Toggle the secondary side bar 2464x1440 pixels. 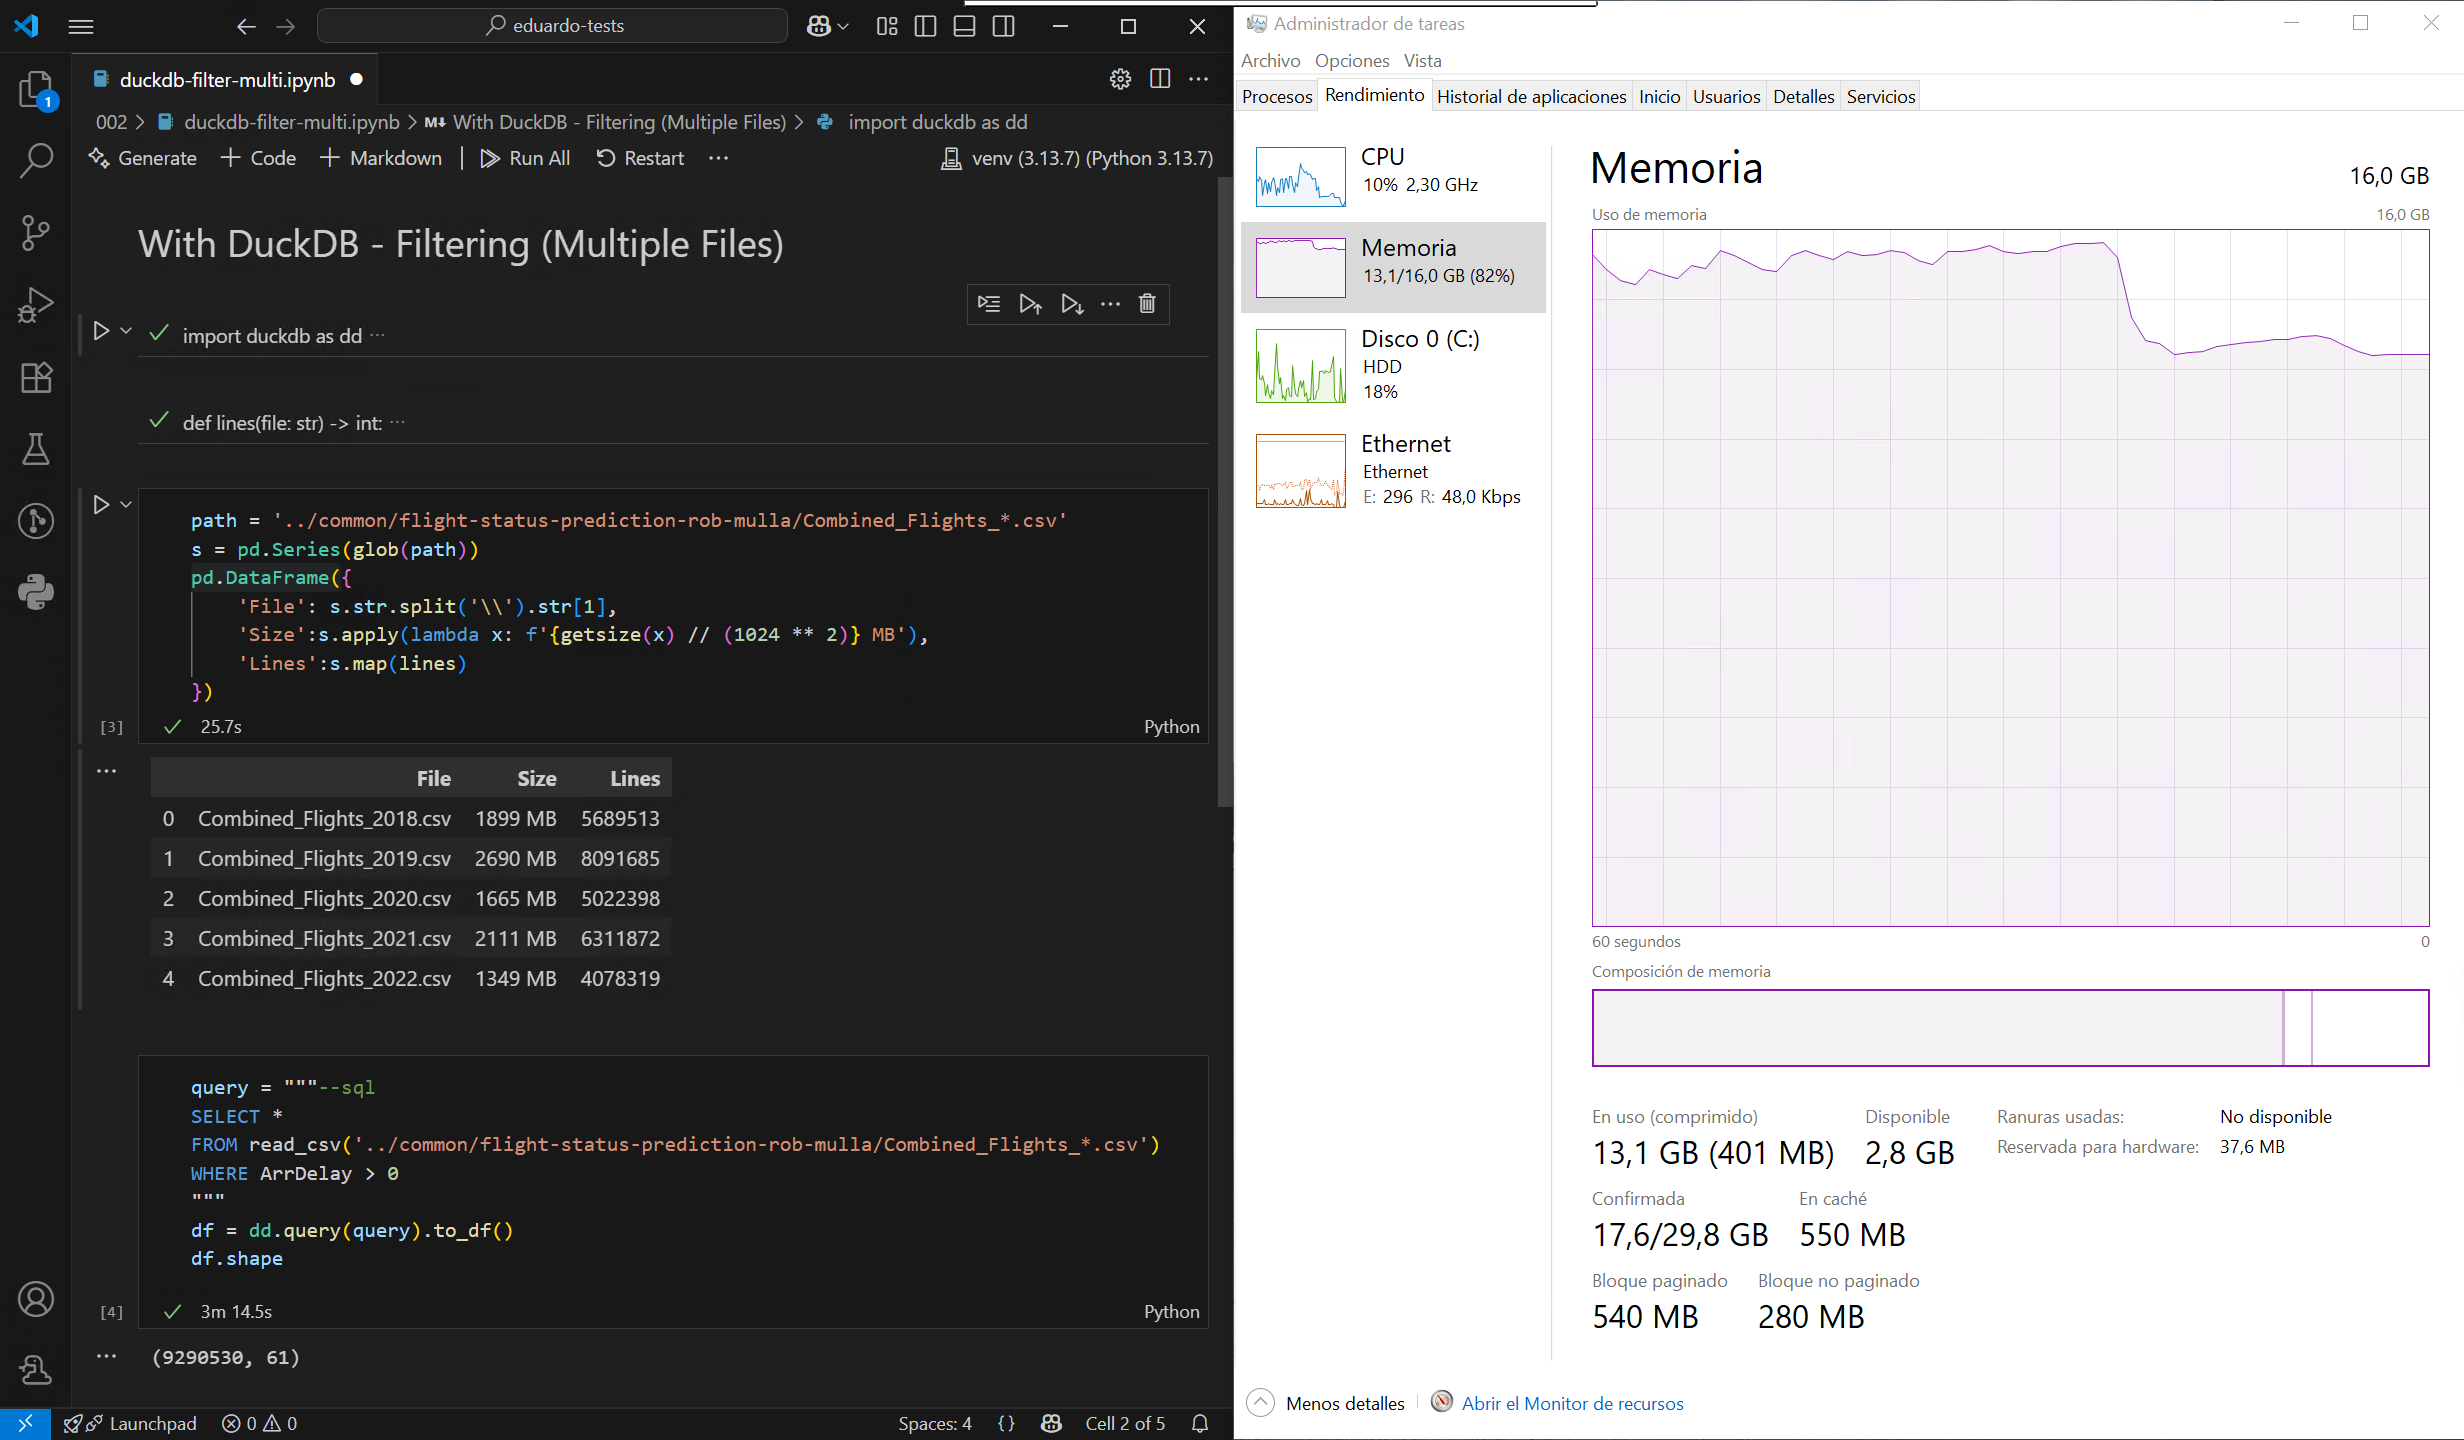[x=1003, y=26]
